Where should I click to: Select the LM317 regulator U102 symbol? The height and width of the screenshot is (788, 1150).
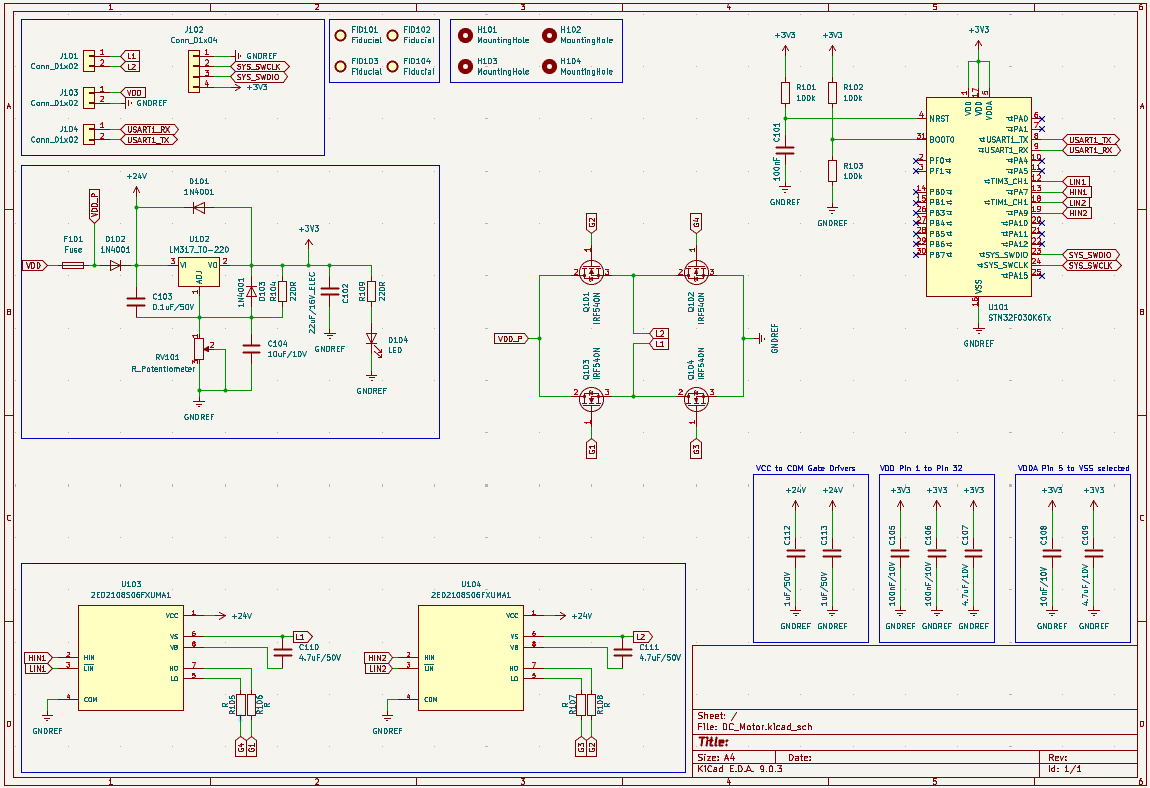[x=198, y=271]
